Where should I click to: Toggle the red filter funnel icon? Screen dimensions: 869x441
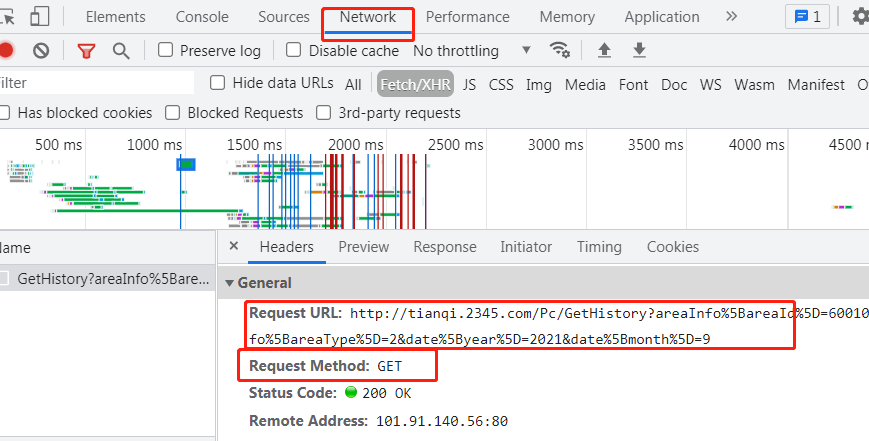[x=87, y=51]
